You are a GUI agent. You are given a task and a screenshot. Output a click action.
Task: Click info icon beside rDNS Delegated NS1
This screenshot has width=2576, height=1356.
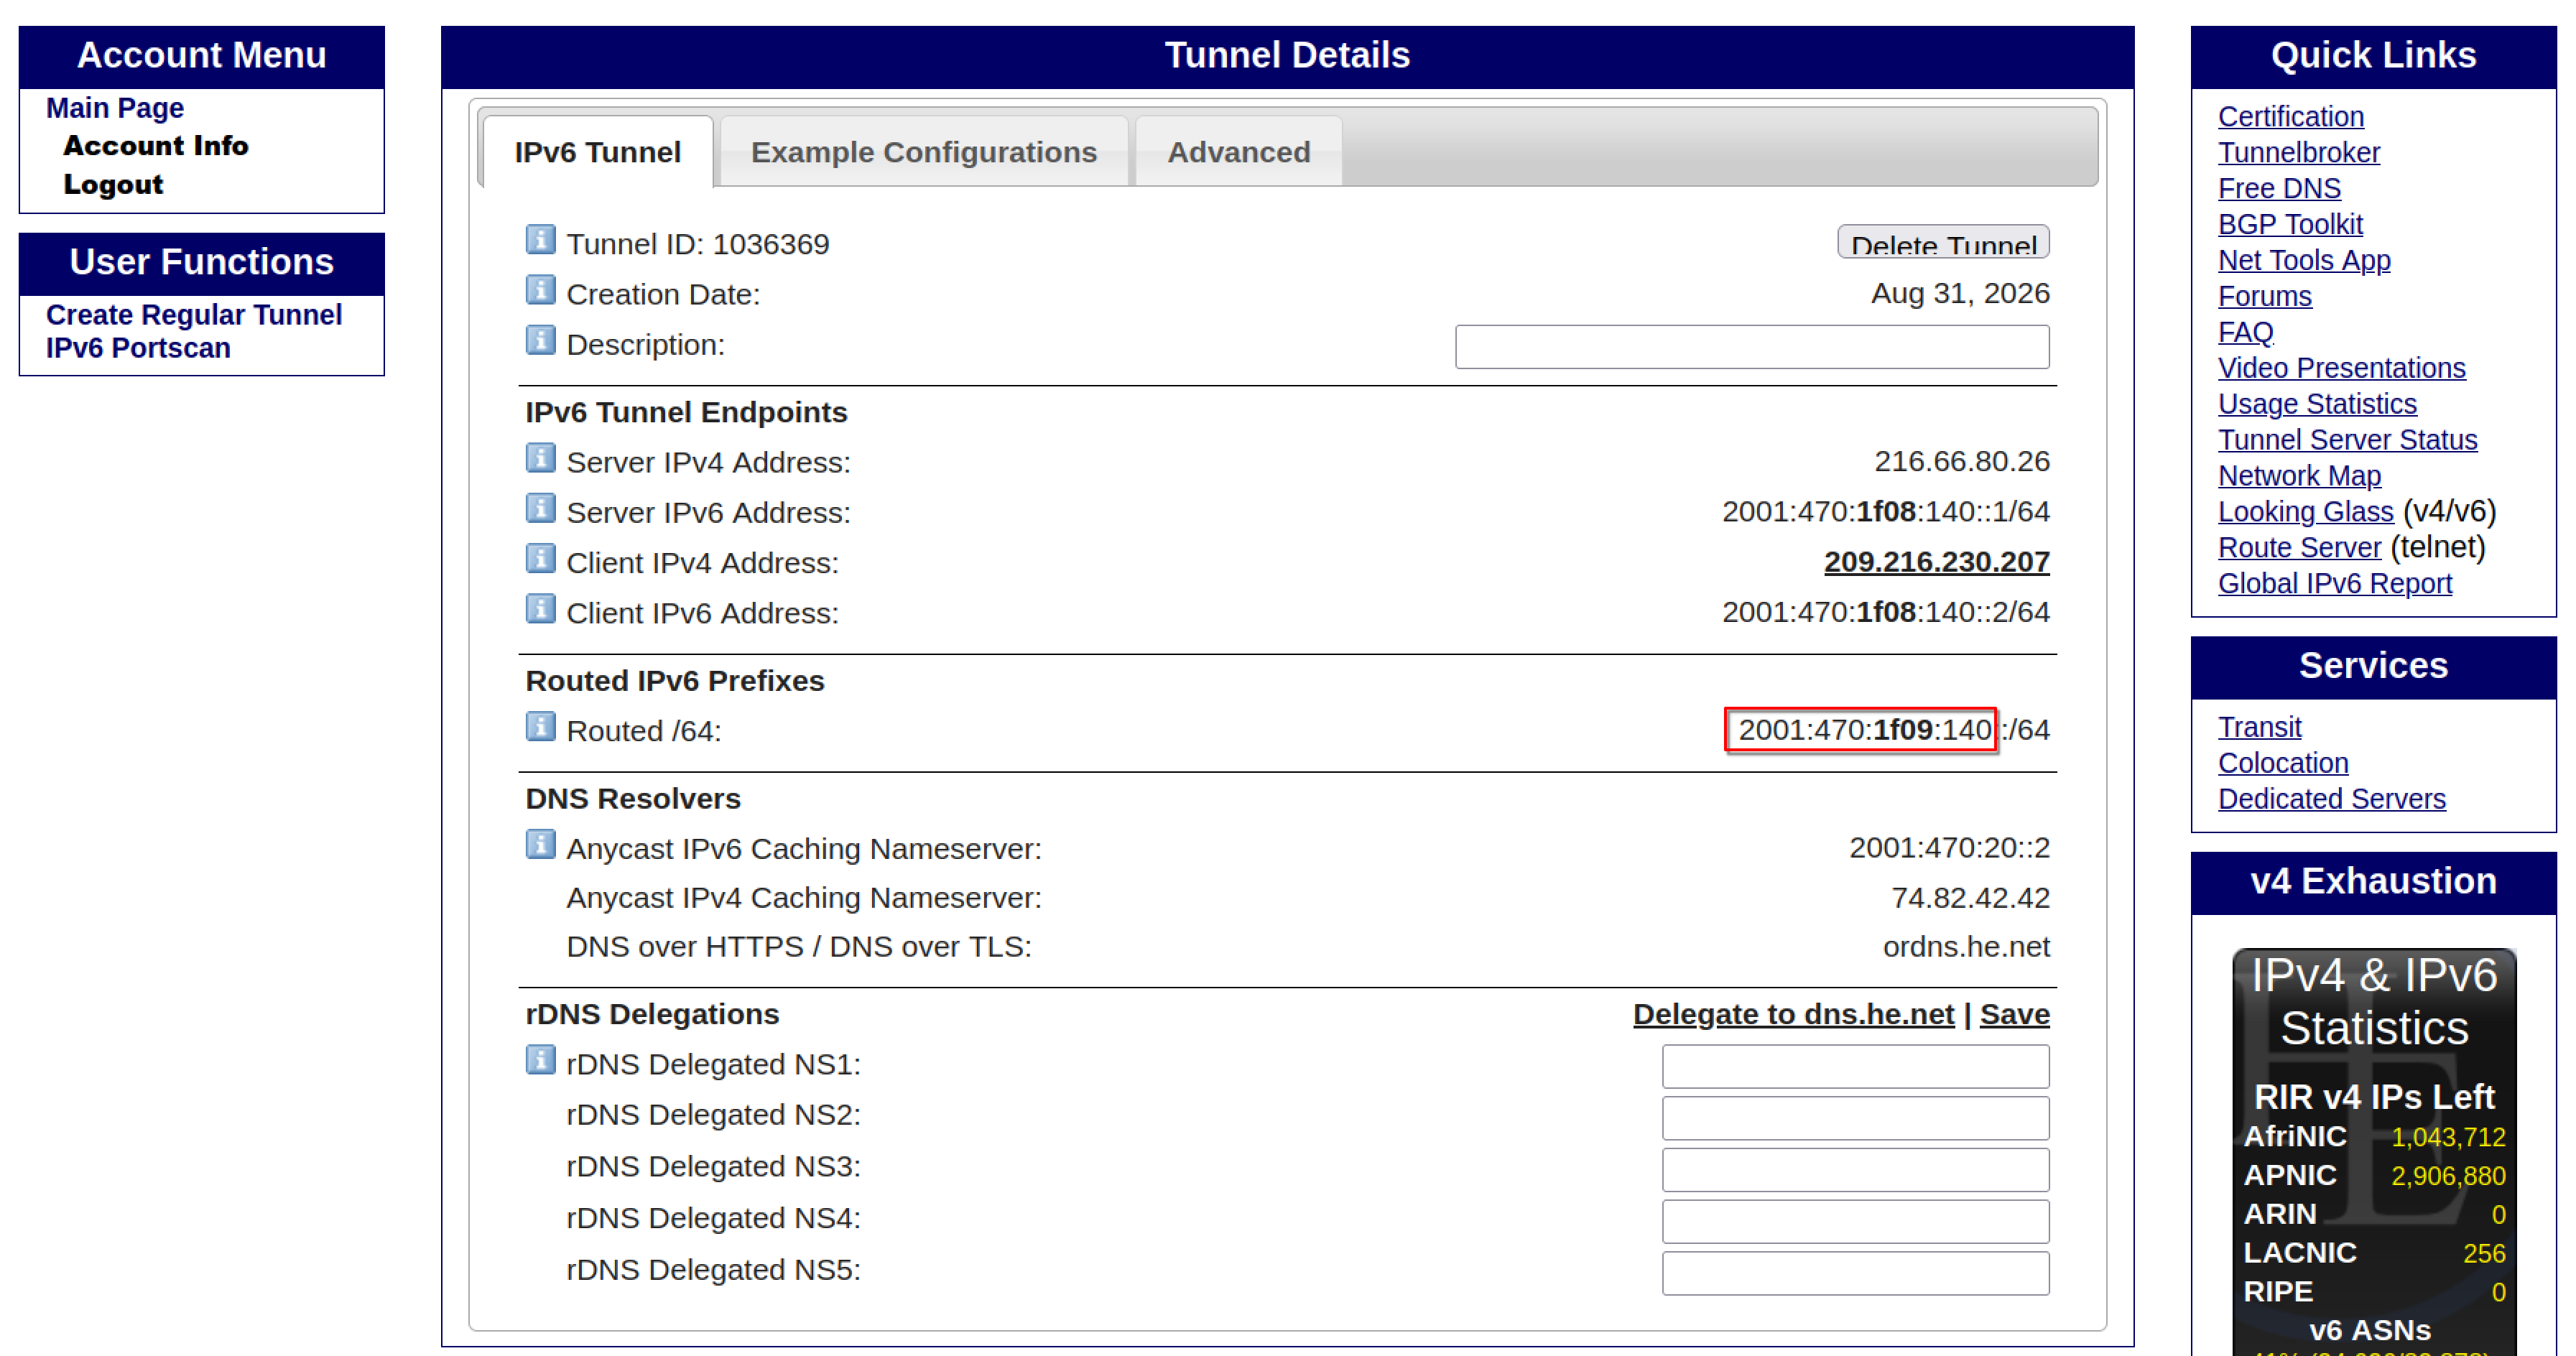(540, 1060)
